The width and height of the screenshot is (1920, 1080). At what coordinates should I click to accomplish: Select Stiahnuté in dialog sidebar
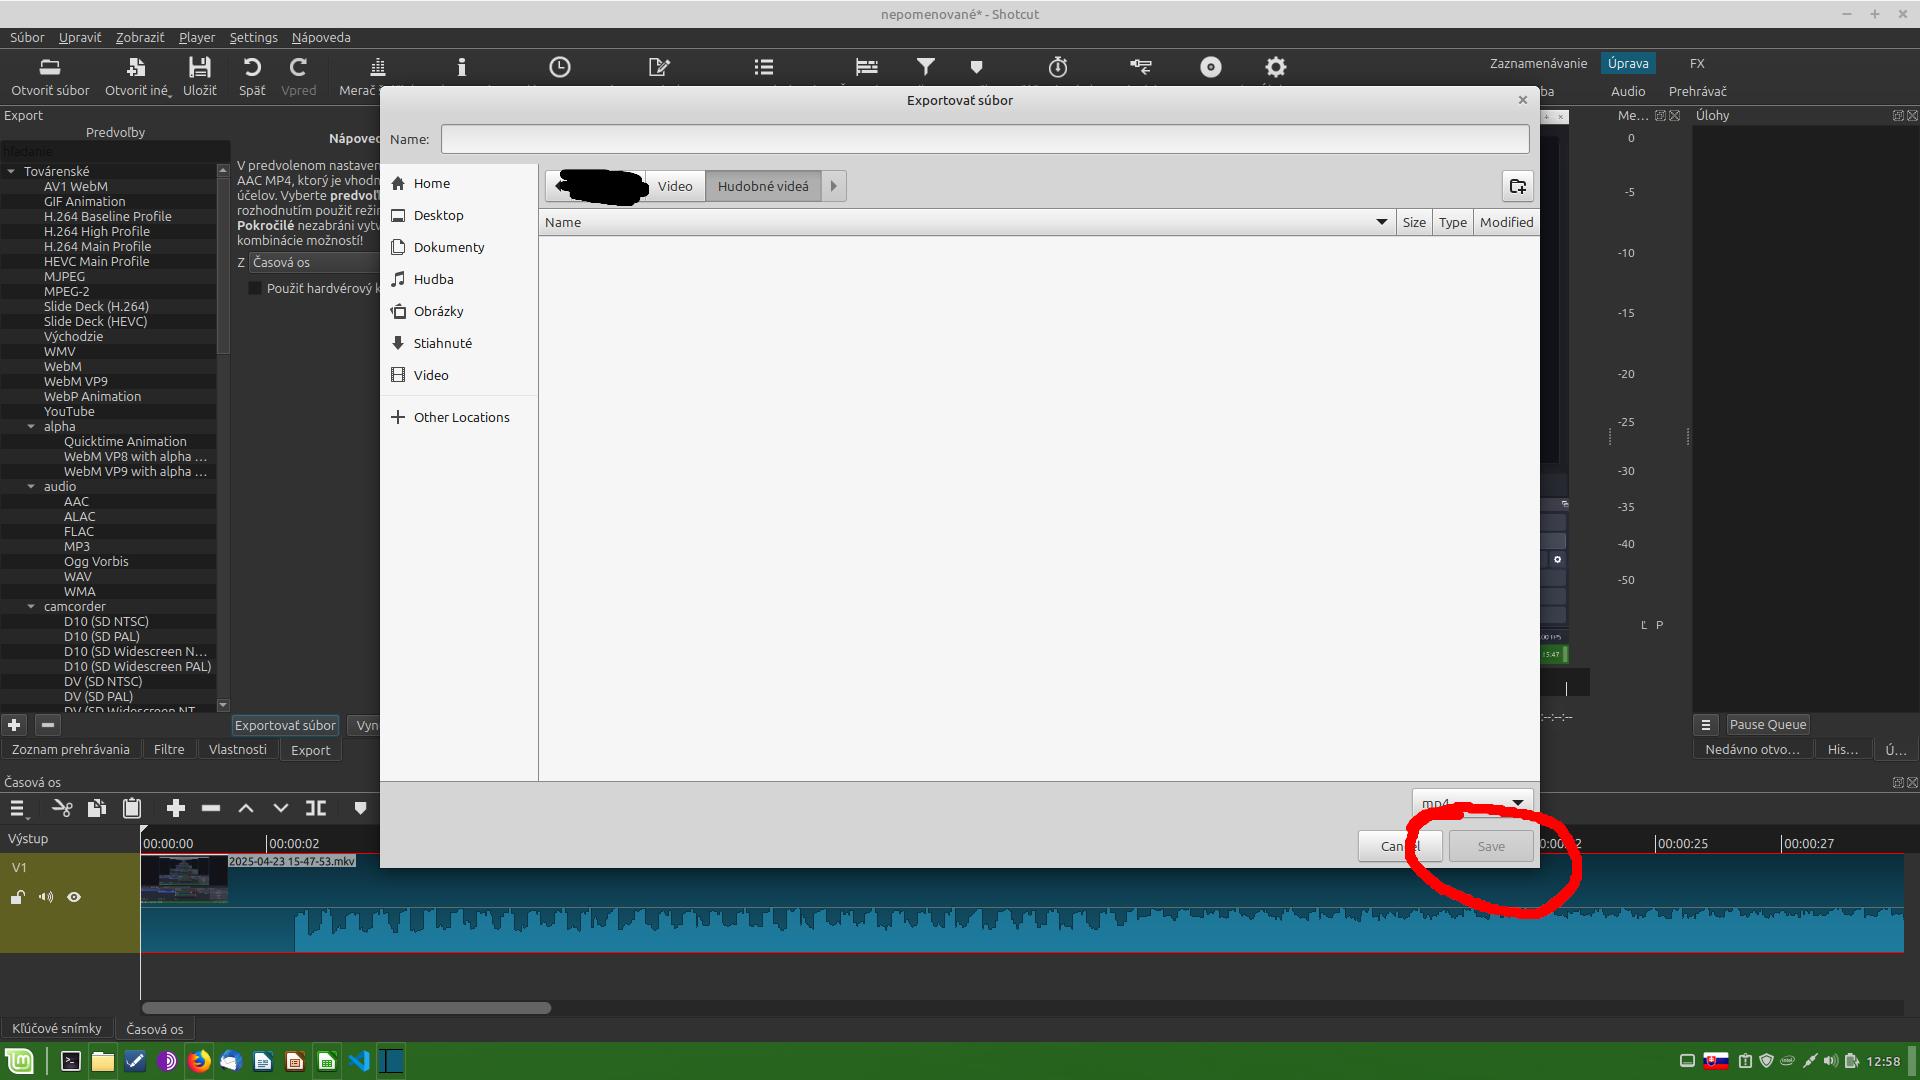[x=442, y=343]
